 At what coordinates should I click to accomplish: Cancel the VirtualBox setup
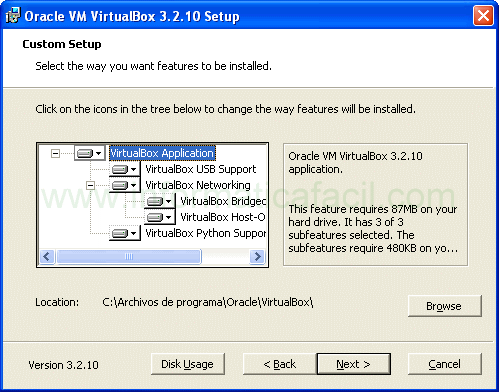click(x=445, y=364)
